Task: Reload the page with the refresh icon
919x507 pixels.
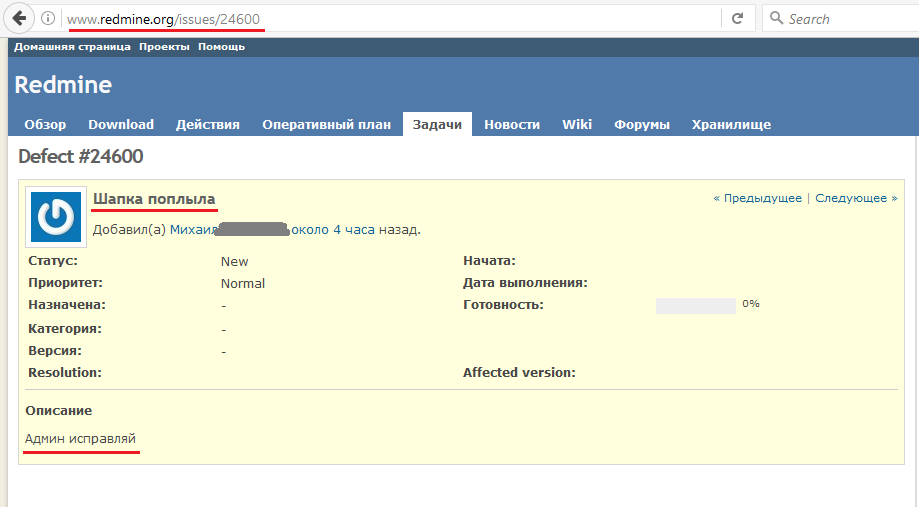Action: coord(738,19)
